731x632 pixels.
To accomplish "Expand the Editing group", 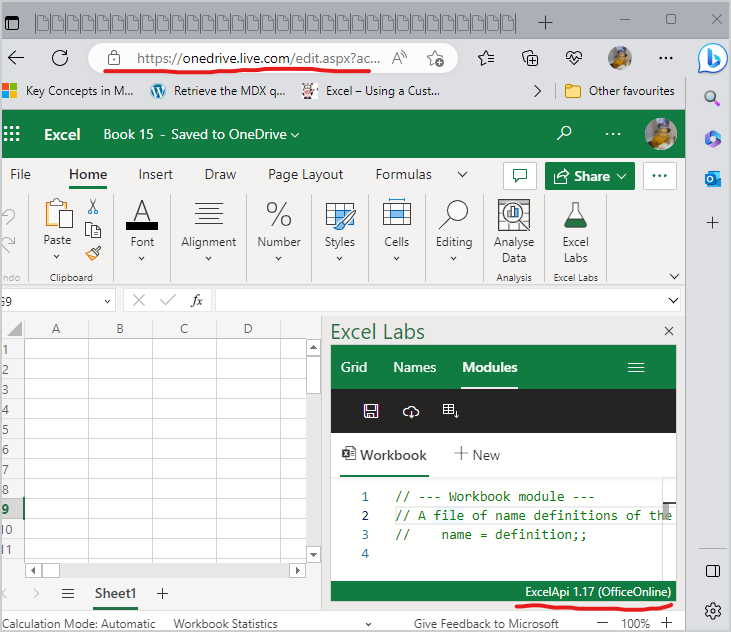I will point(453,258).
